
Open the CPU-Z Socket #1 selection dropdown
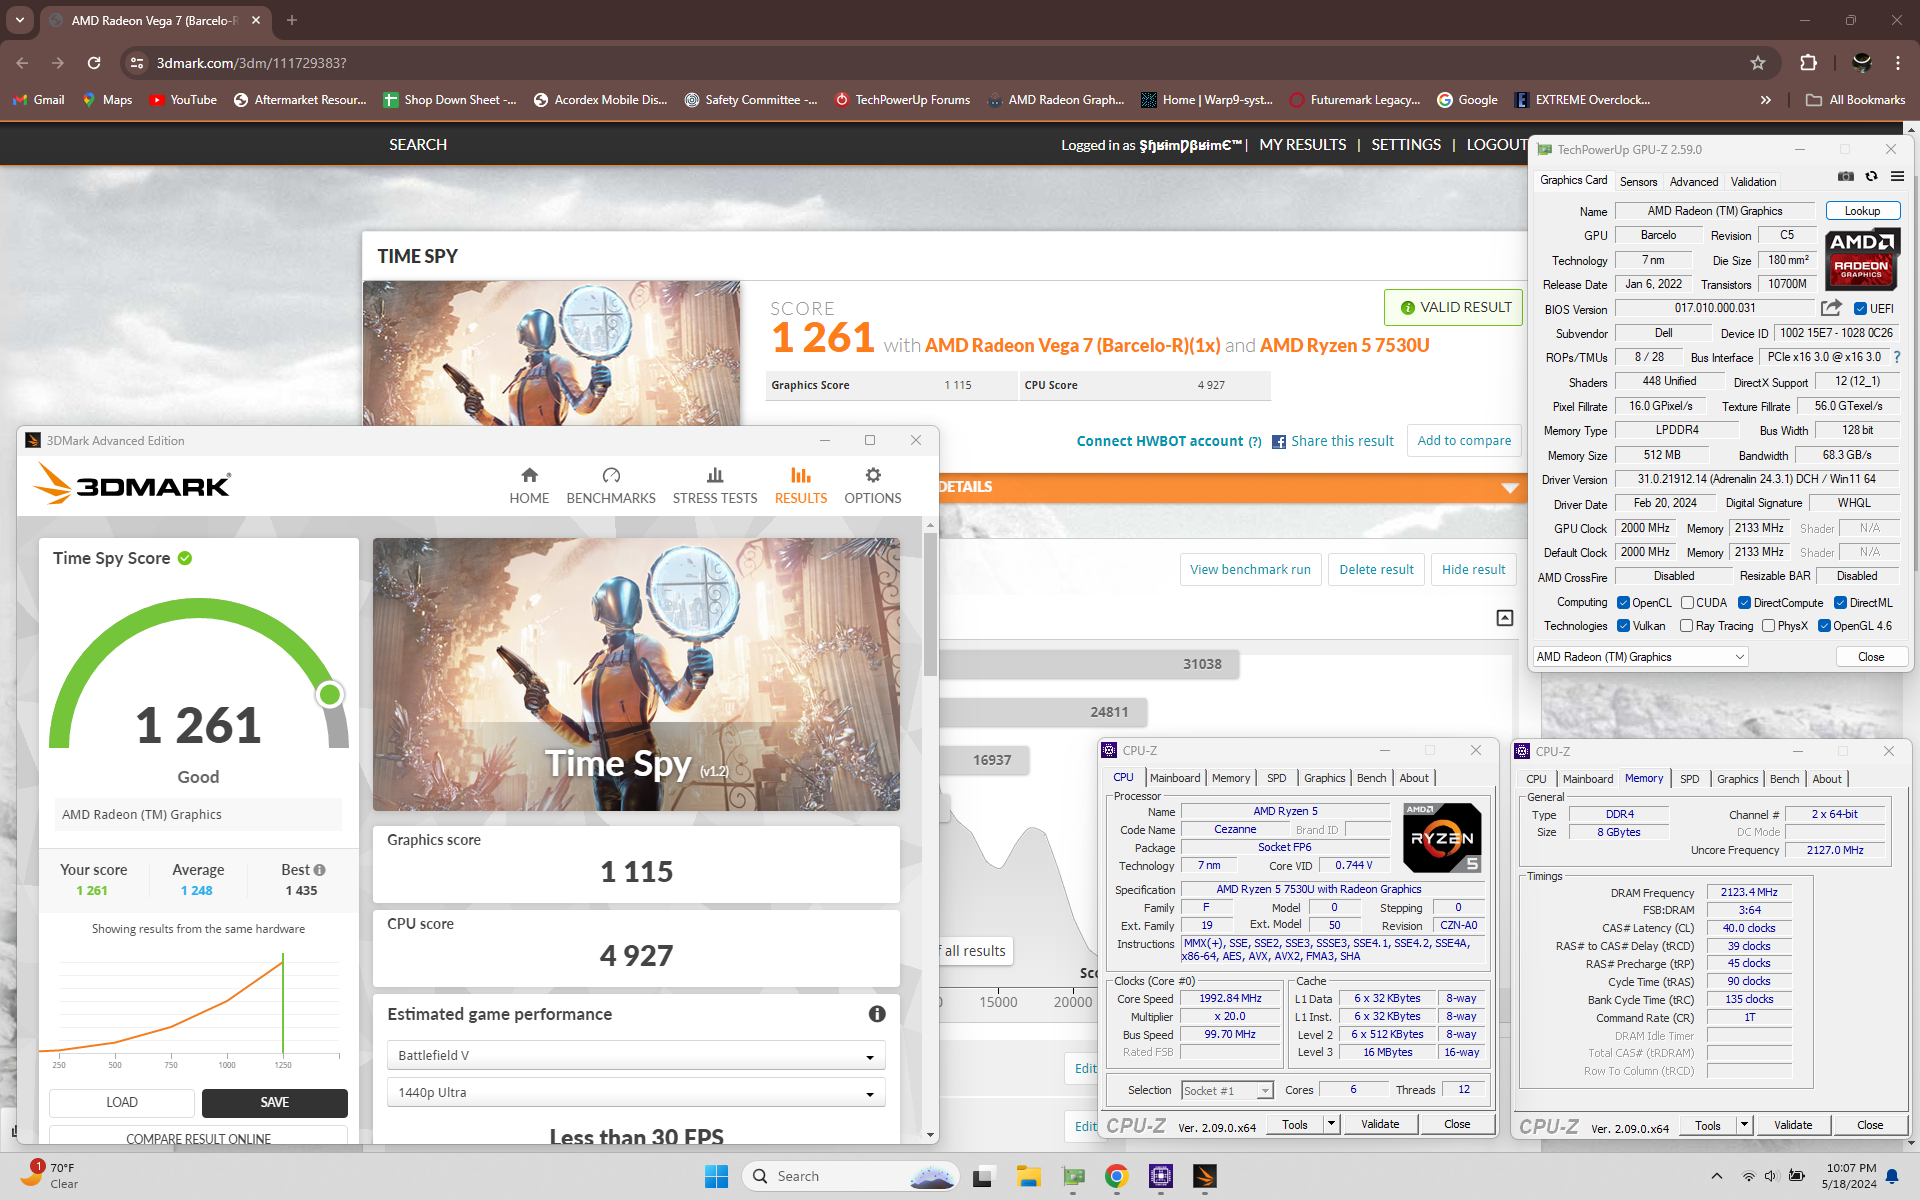click(x=1226, y=1091)
